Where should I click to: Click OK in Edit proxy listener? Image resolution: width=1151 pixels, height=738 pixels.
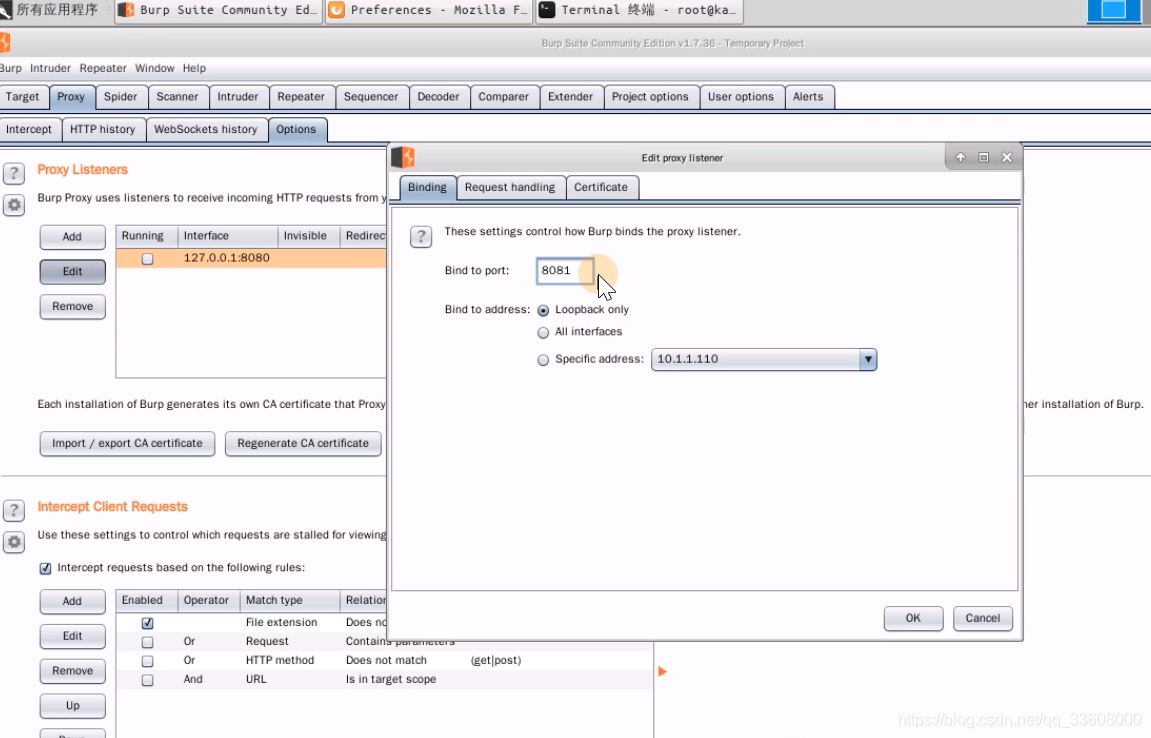pyautogui.click(x=913, y=618)
